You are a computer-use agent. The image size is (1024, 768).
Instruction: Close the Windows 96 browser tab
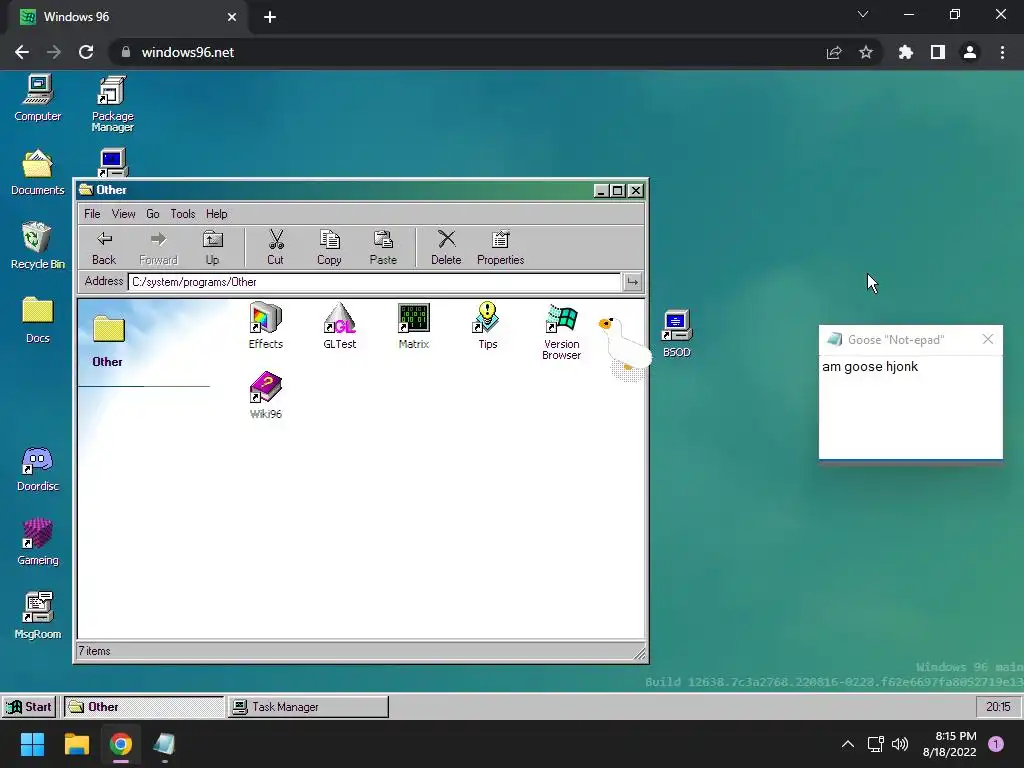(x=232, y=17)
